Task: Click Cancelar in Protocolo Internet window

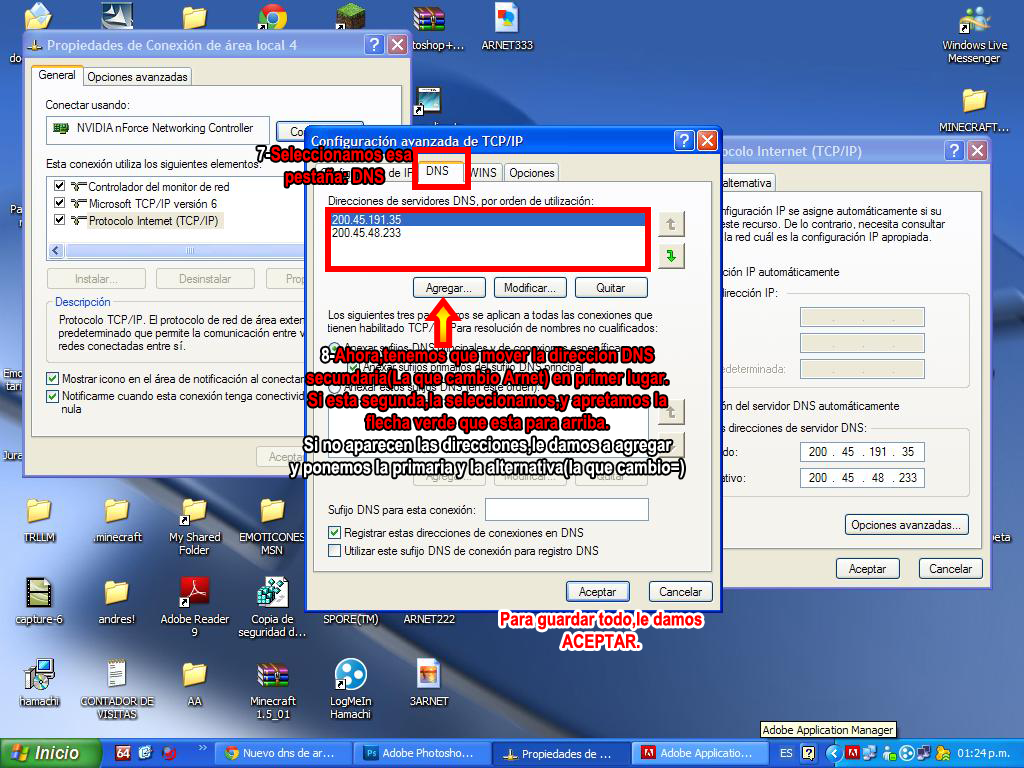Action: click(950, 569)
